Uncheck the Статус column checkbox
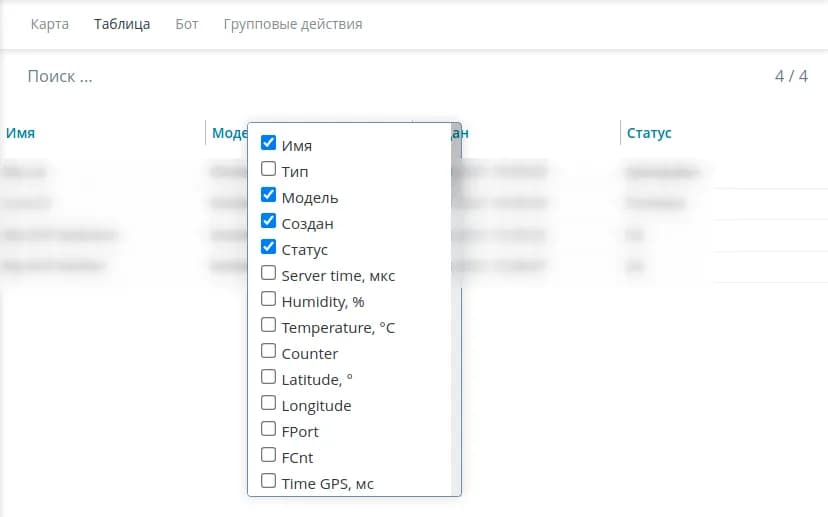The width and height of the screenshot is (828, 517). pyautogui.click(x=268, y=247)
